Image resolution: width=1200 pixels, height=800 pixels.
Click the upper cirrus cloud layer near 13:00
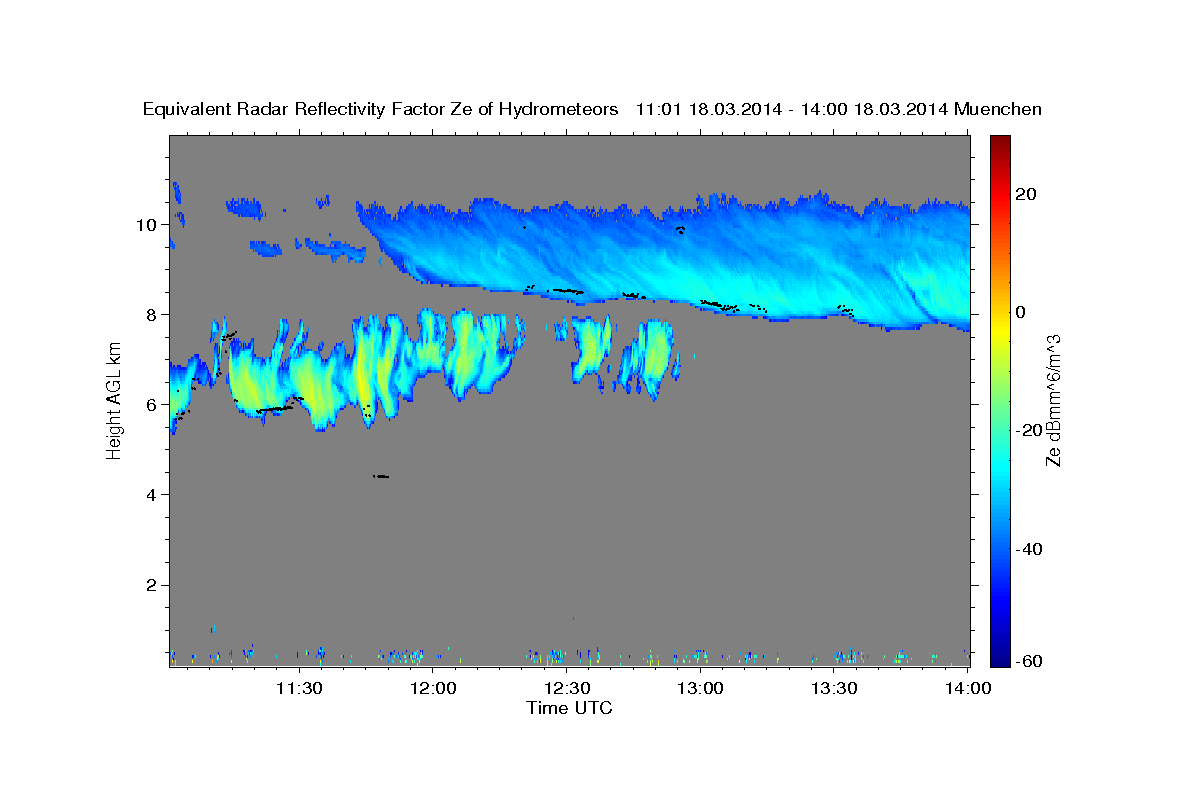coord(700,255)
